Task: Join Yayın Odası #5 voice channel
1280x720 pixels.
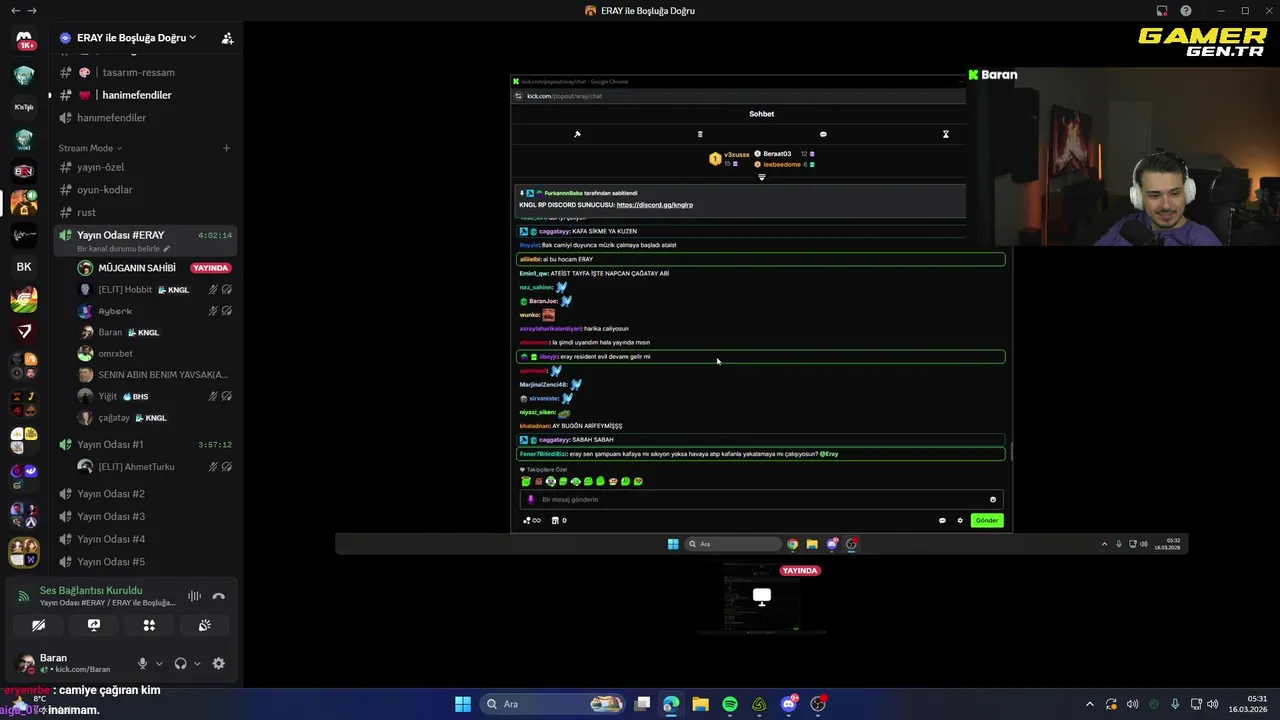Action: [x=111, y=562]
